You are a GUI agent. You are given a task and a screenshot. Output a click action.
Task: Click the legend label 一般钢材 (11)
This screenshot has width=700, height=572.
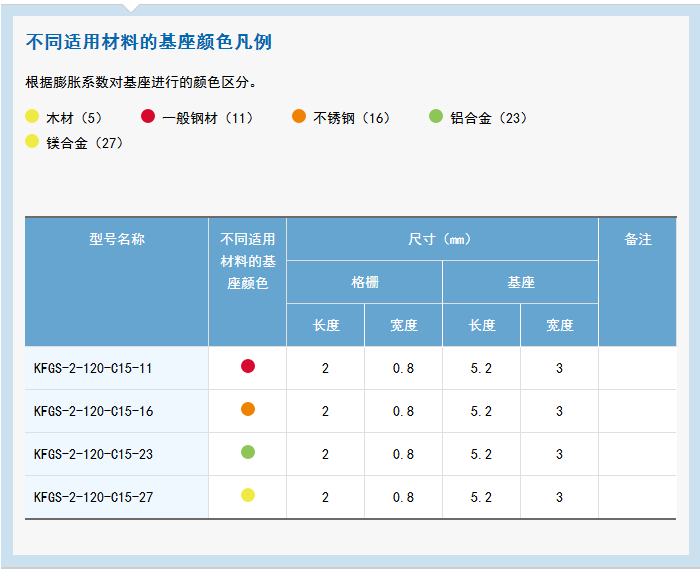click(208, 118)
